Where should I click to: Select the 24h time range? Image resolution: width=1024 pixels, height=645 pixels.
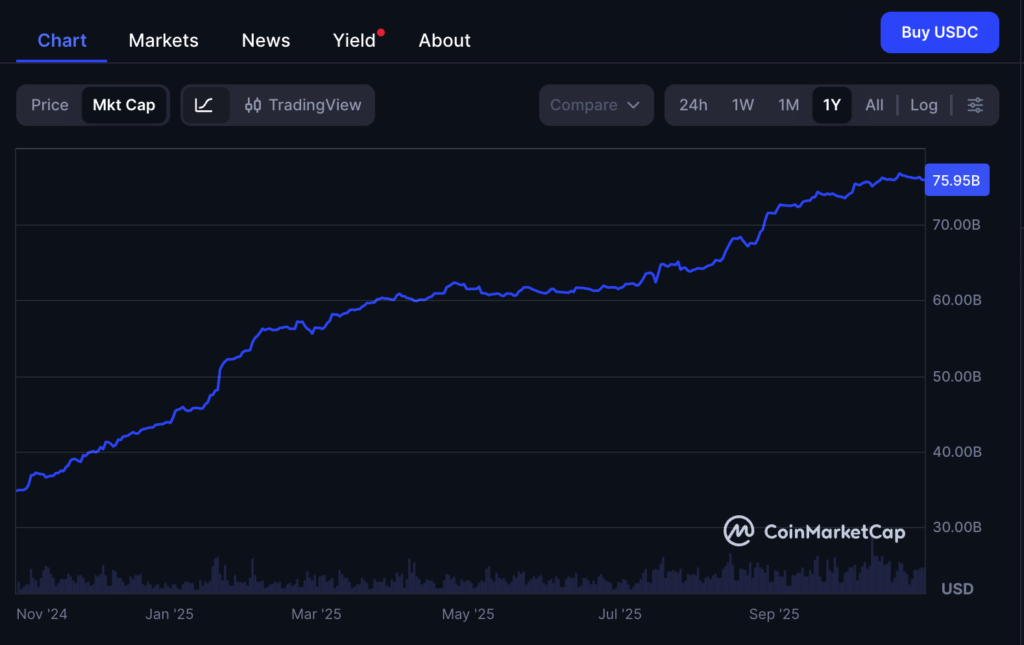tap(693, 104)
